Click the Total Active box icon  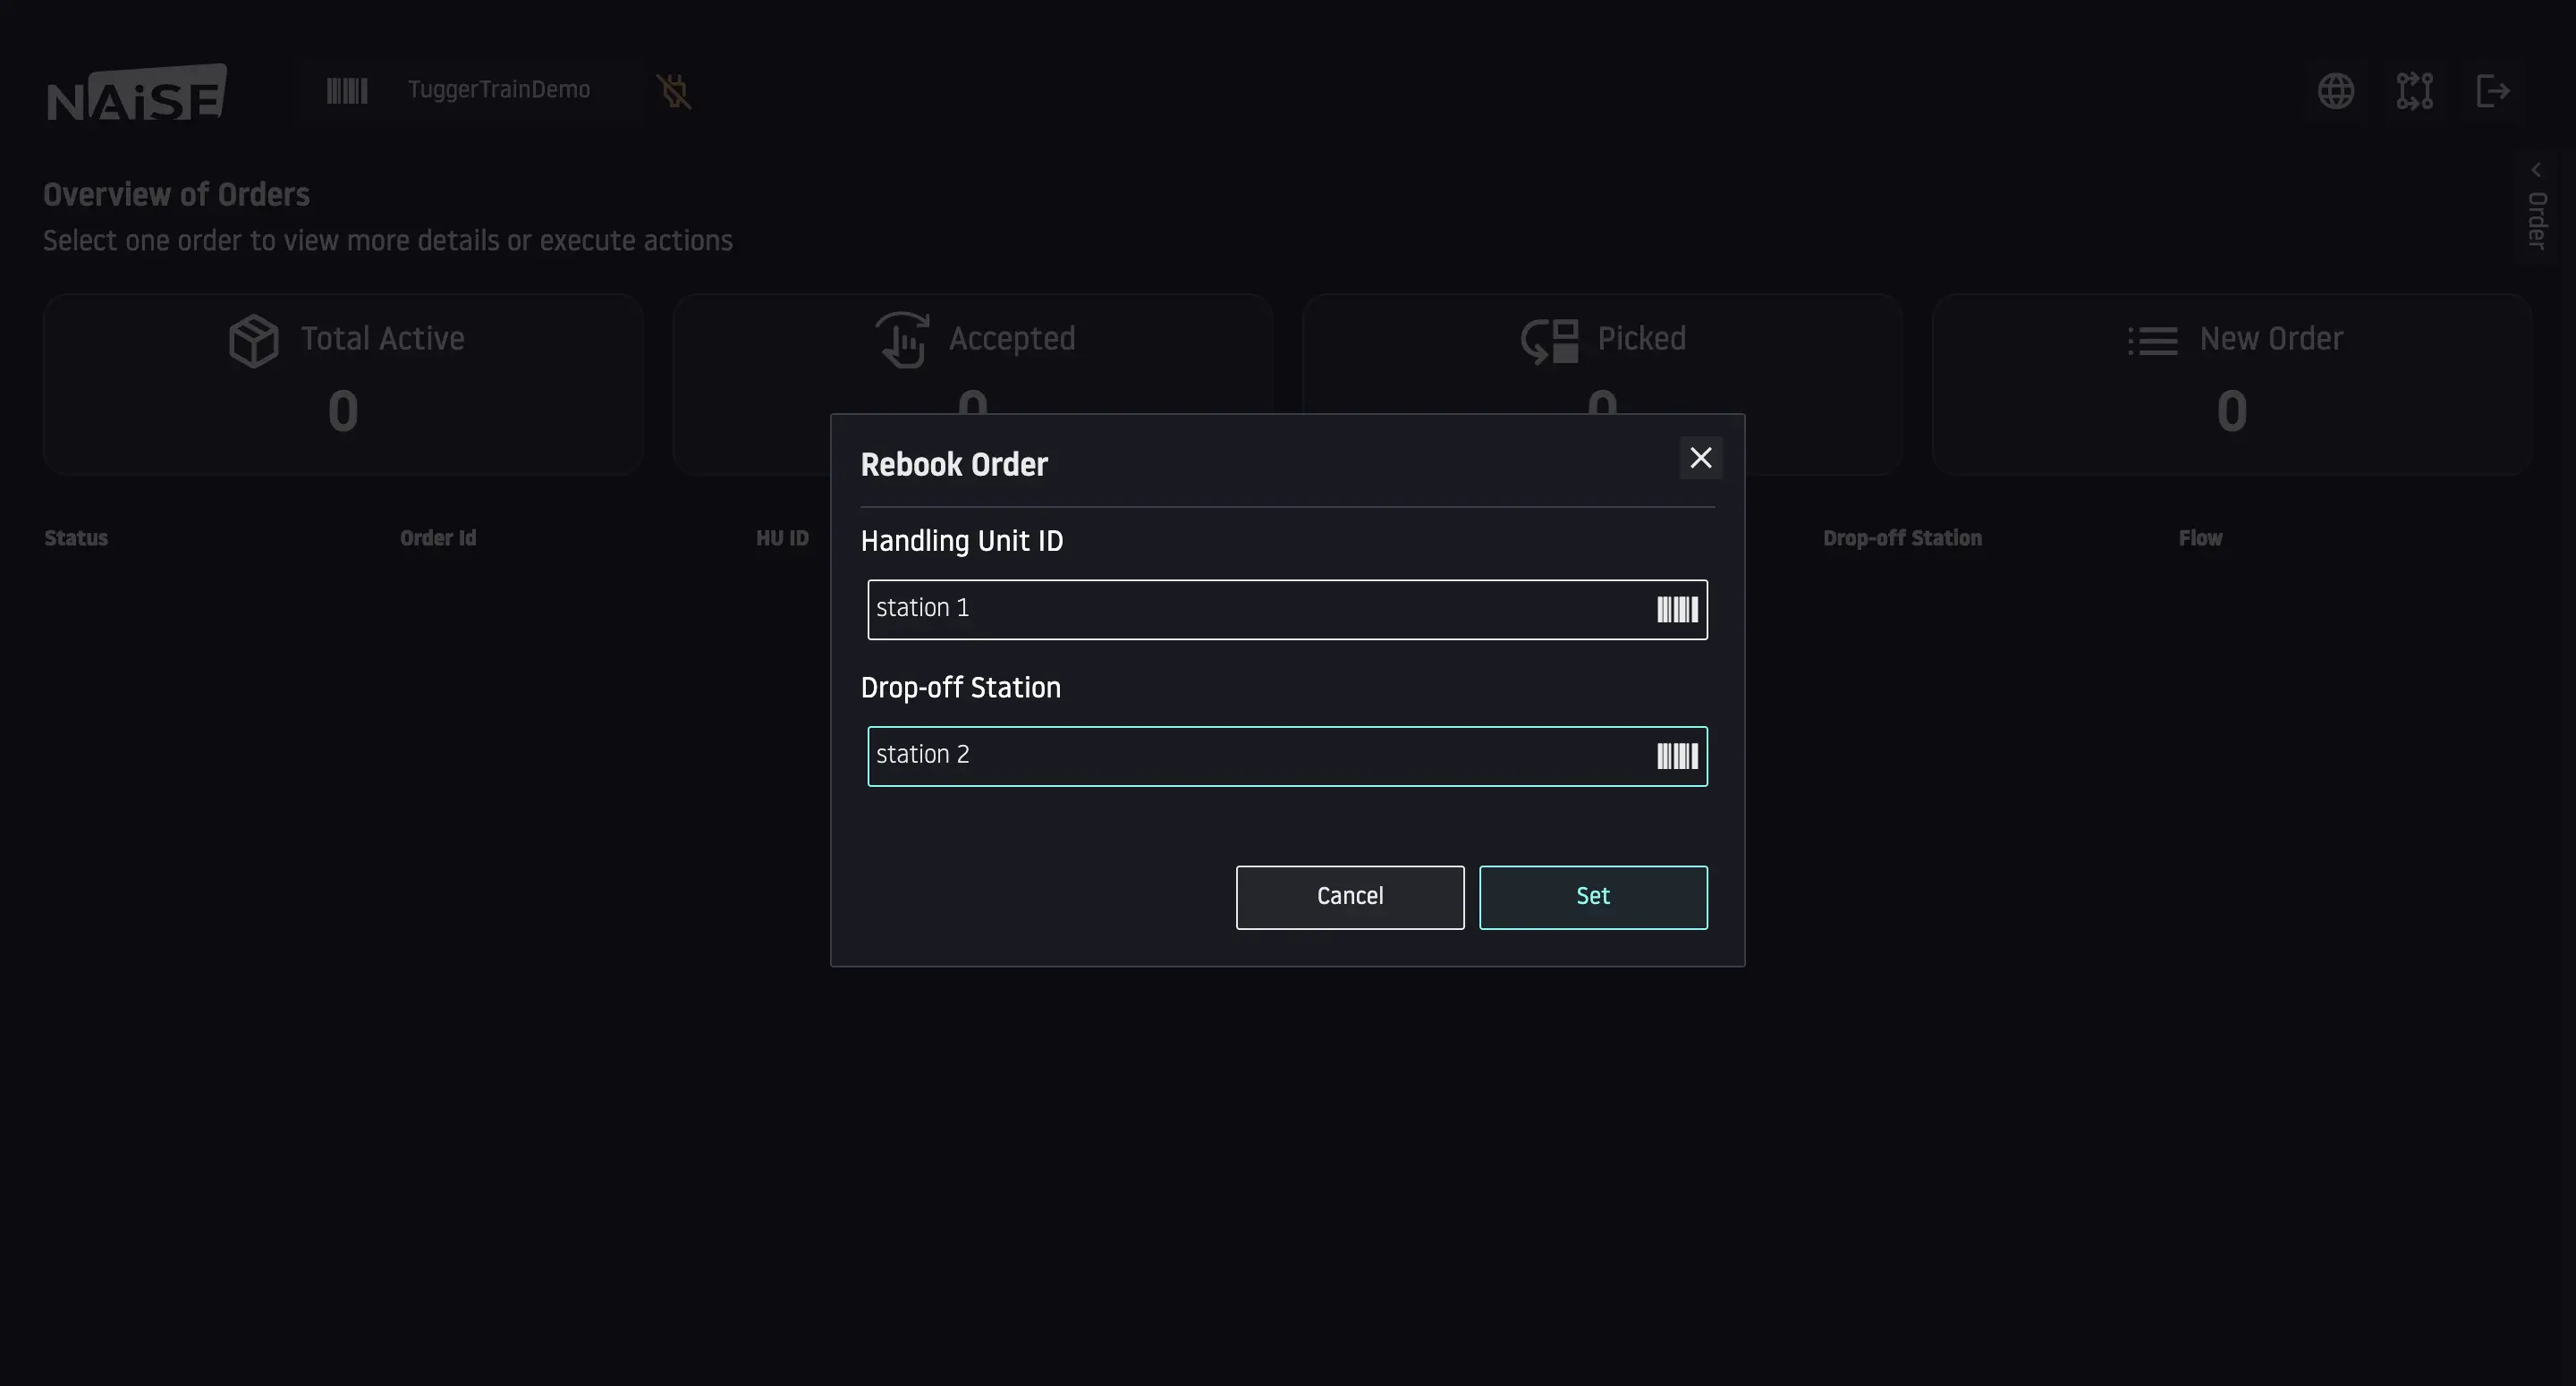tap(253, 341)
